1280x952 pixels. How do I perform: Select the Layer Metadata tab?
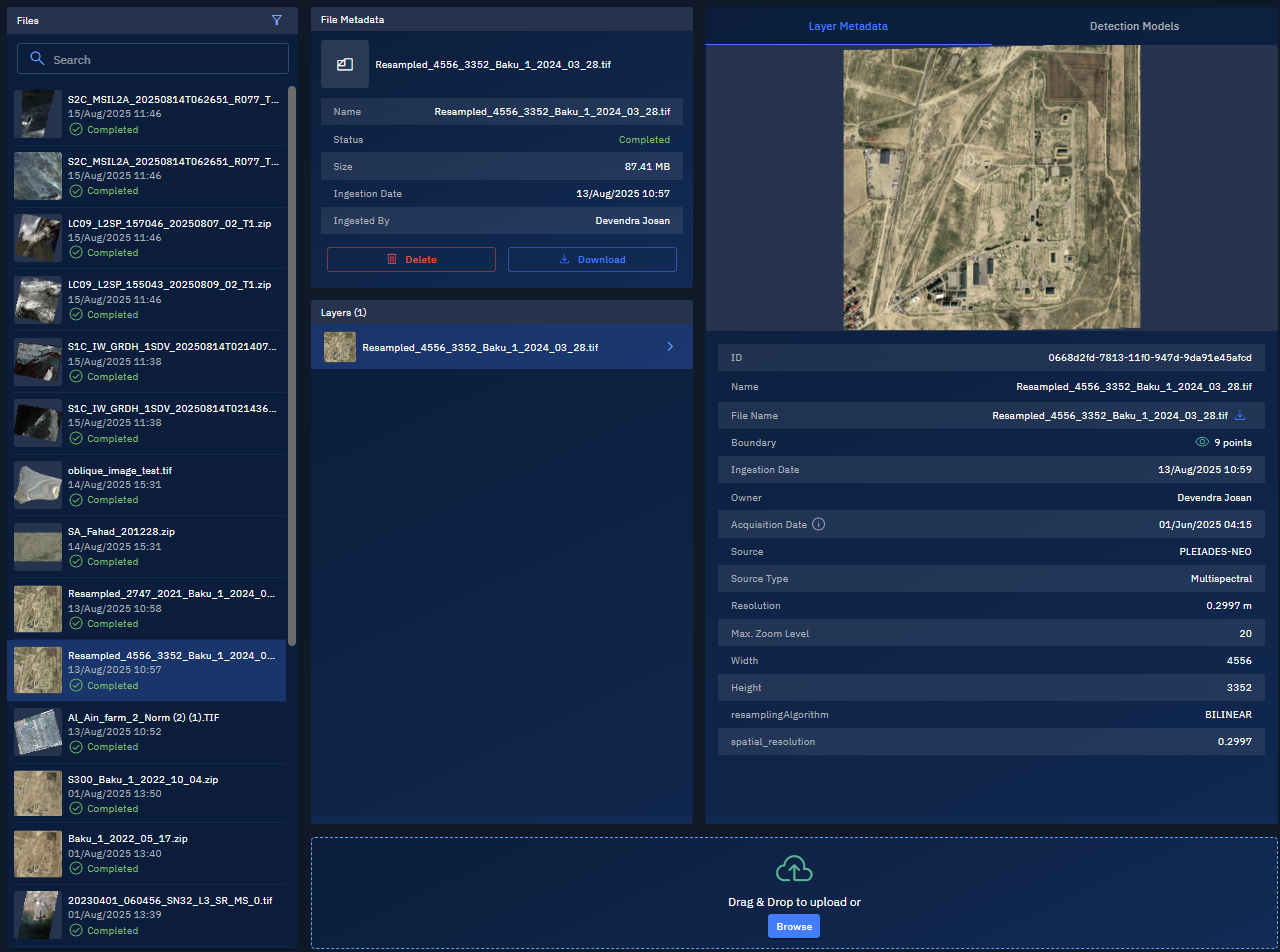[848, 26]
